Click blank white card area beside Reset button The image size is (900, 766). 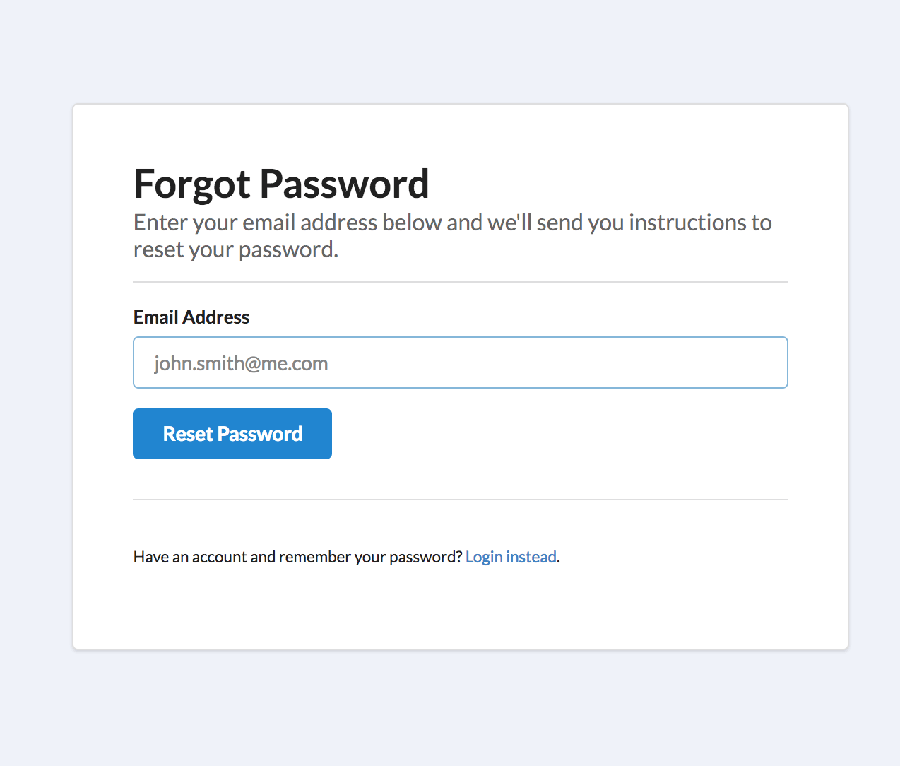(560, 434)
